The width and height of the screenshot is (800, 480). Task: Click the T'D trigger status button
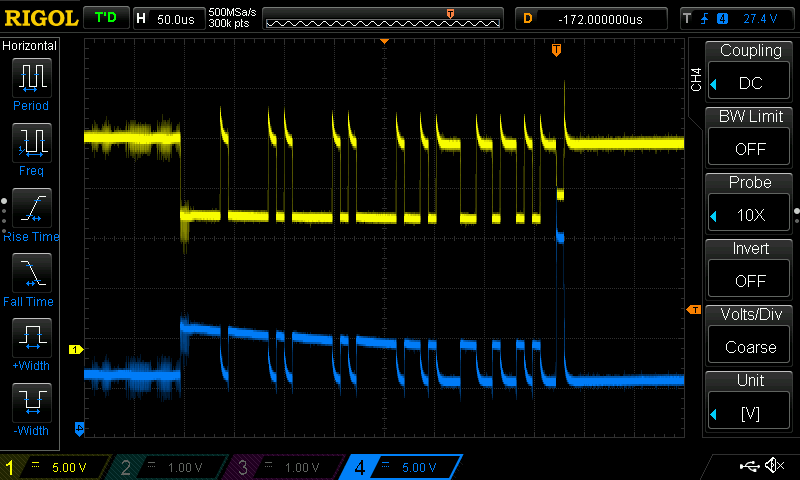point(105,18)
